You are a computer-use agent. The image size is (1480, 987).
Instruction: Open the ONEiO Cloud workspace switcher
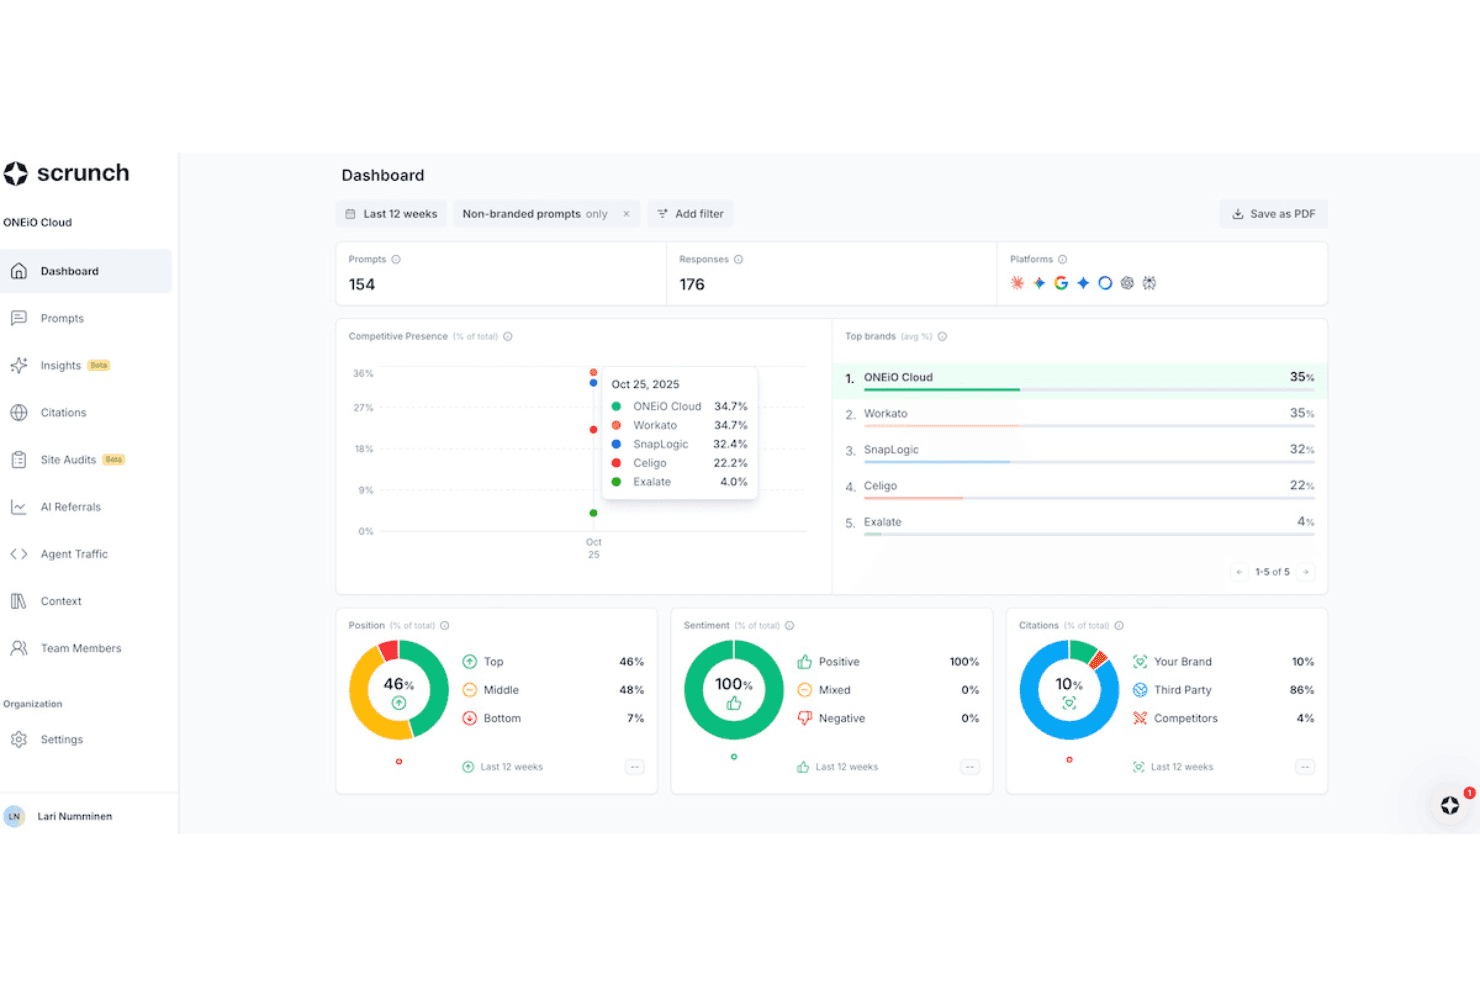coord(38,222)
